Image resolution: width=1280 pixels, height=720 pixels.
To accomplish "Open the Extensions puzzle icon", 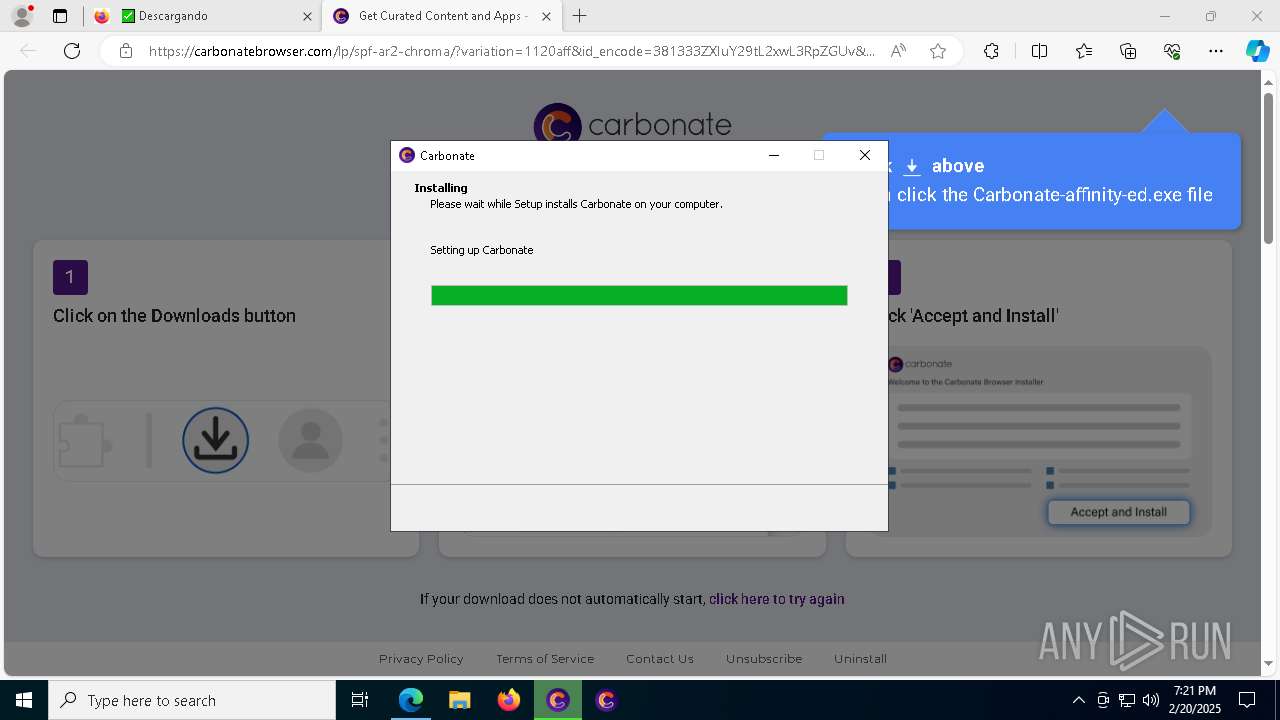I will coord(991,51).
